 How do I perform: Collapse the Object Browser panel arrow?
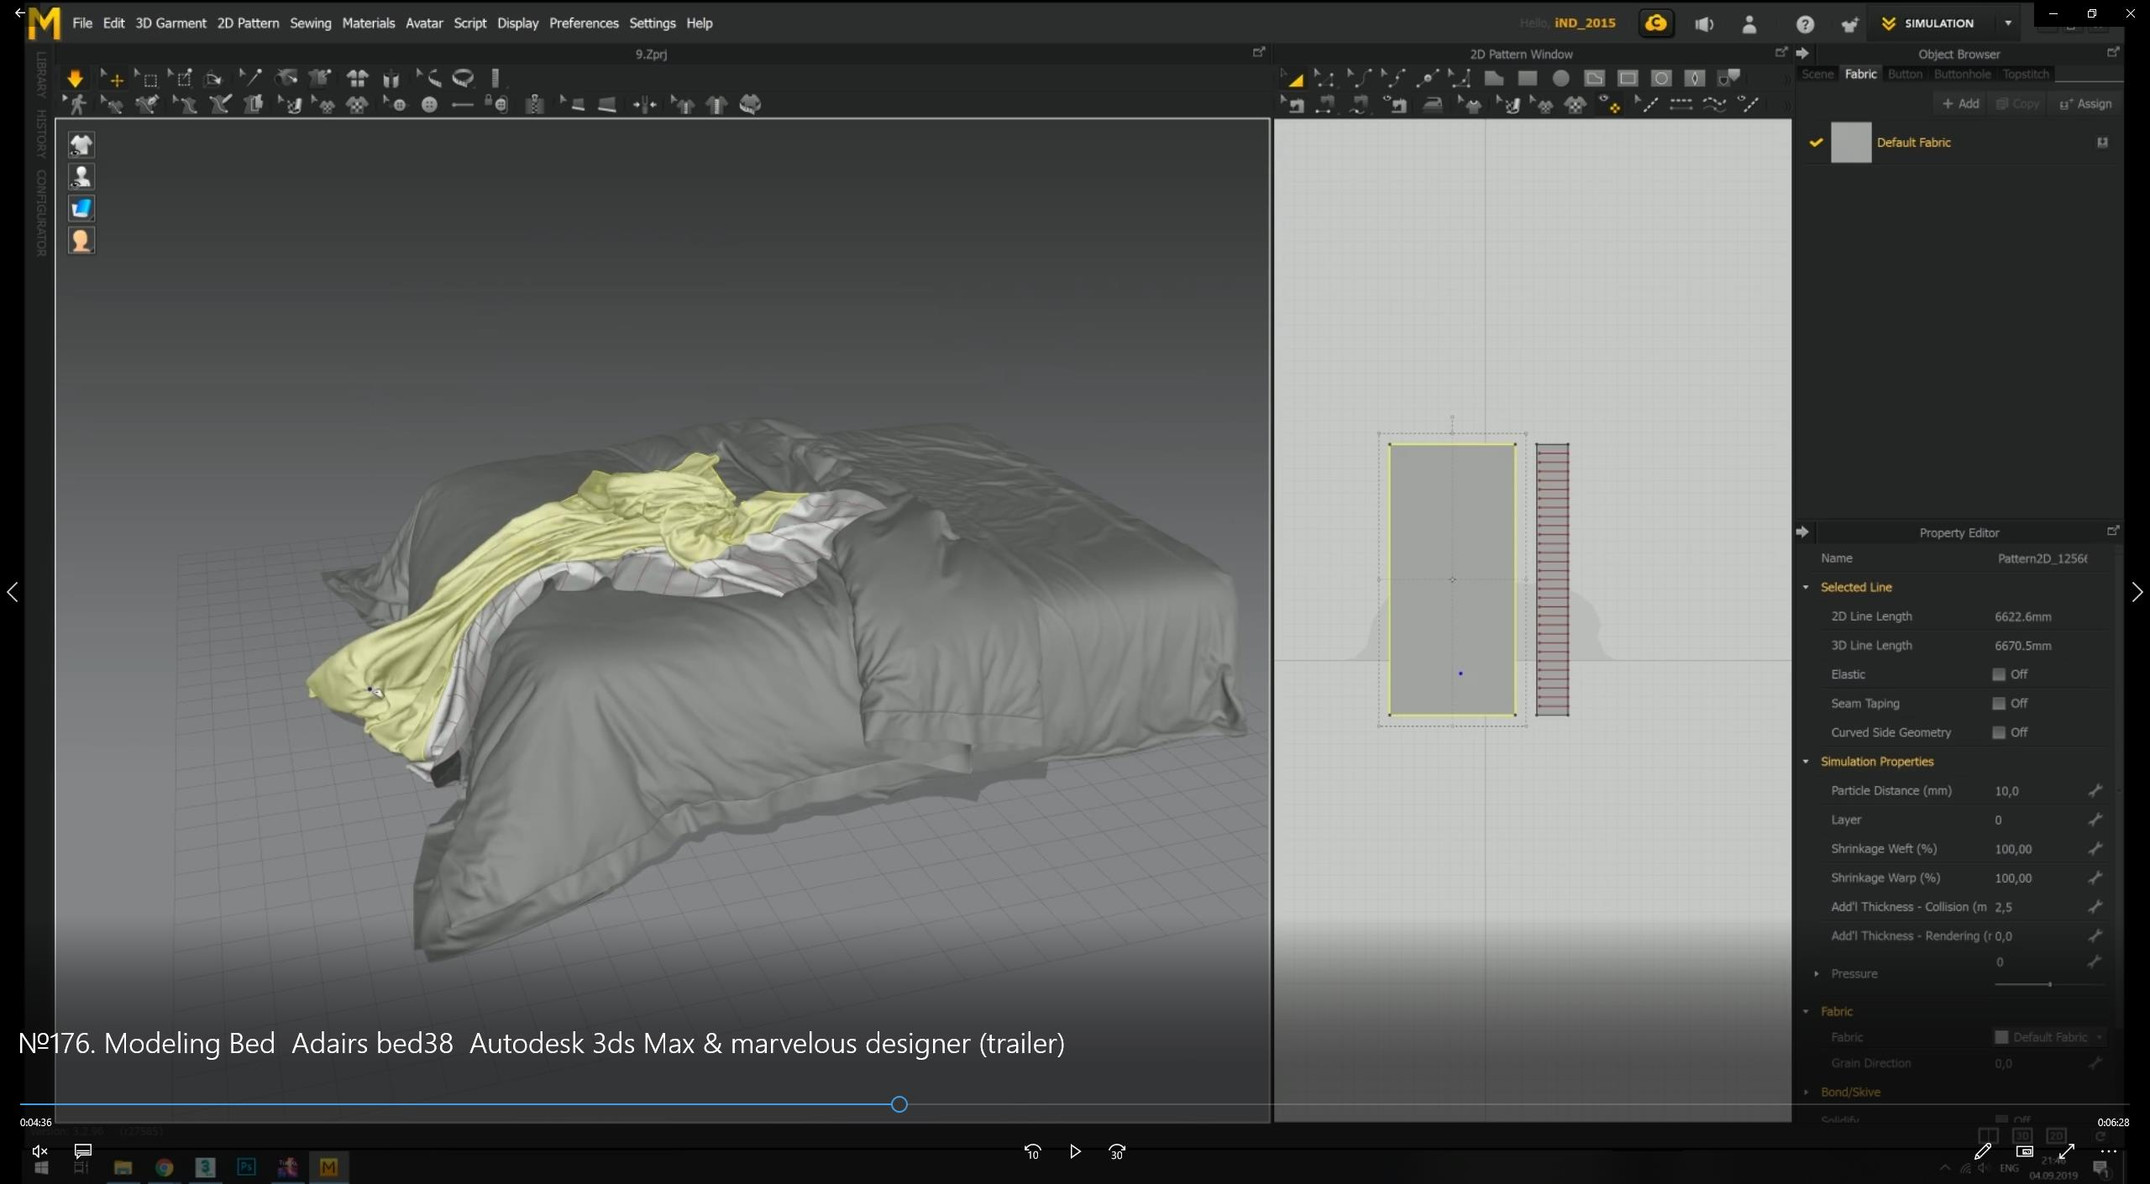click(x=1802, y=54)
